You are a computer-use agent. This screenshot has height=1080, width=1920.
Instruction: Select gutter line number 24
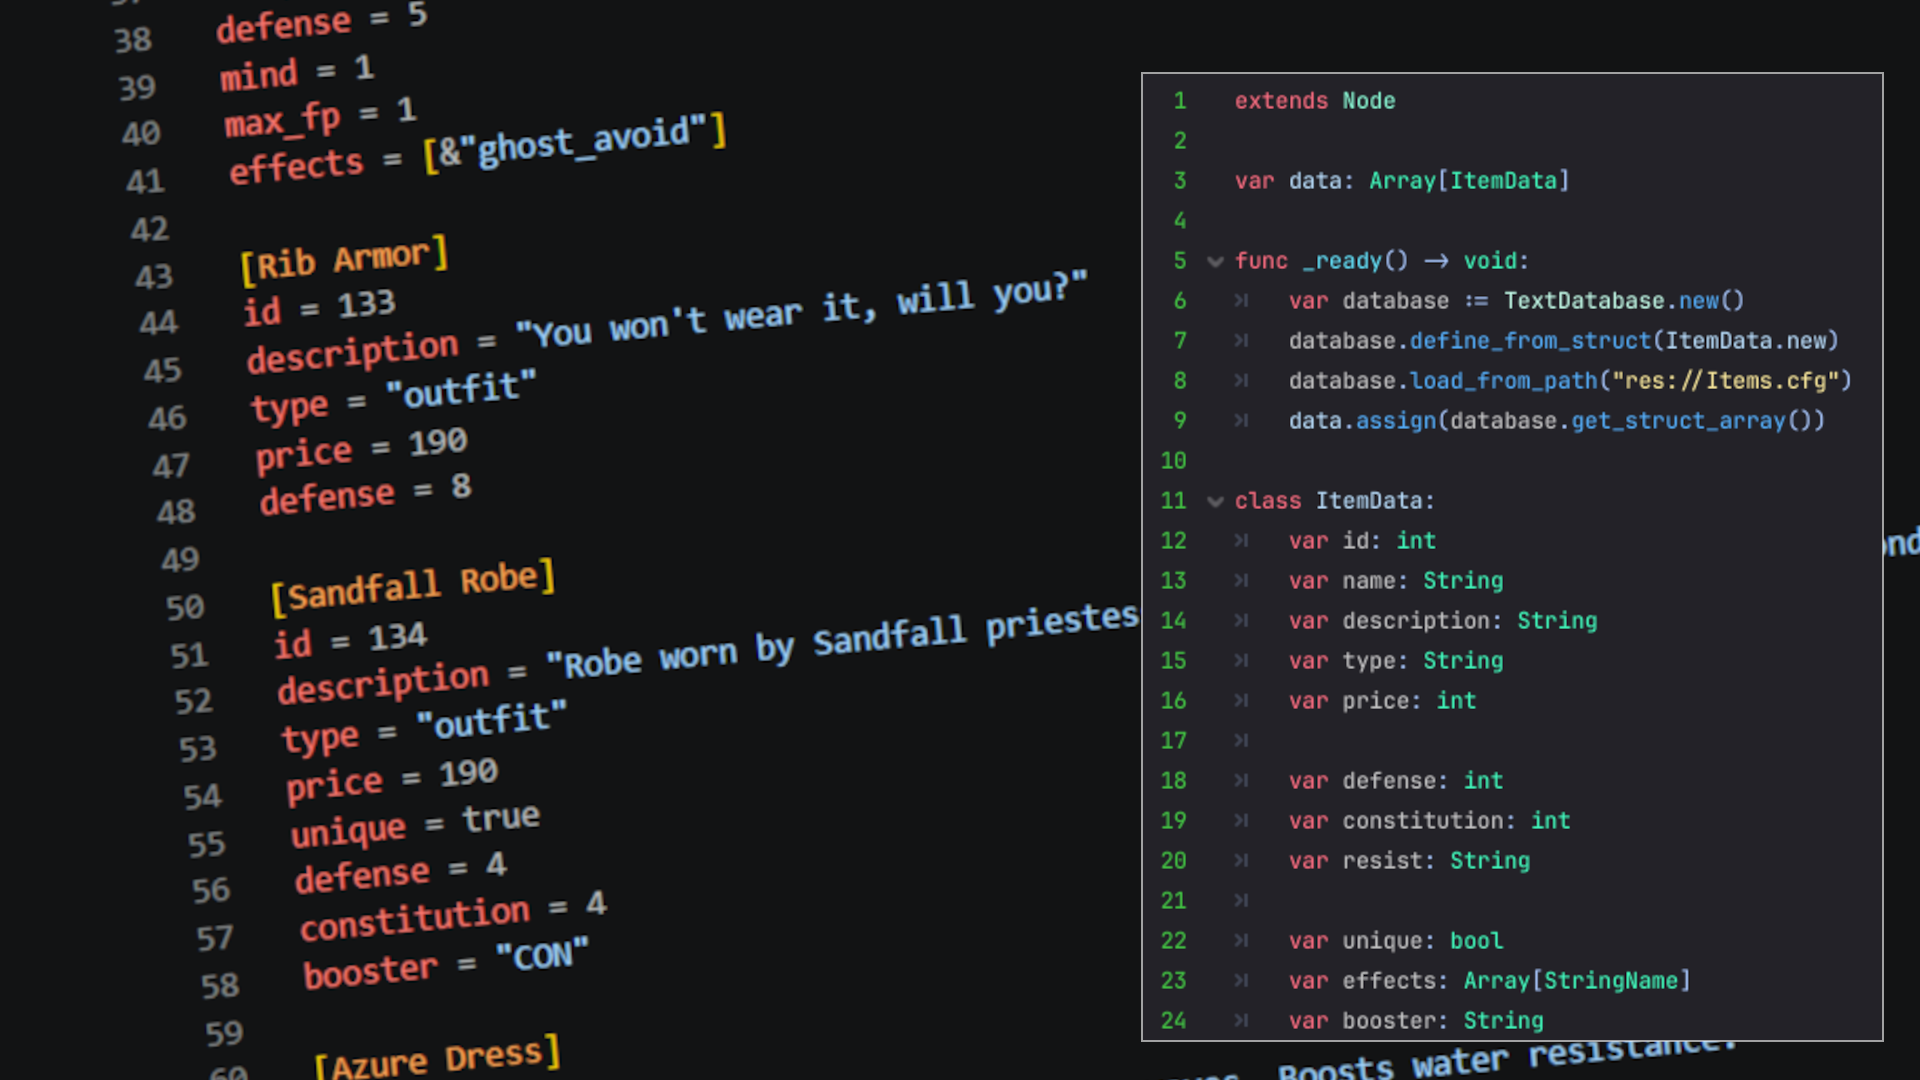pyautogui.click(x=1173, y=1021)
